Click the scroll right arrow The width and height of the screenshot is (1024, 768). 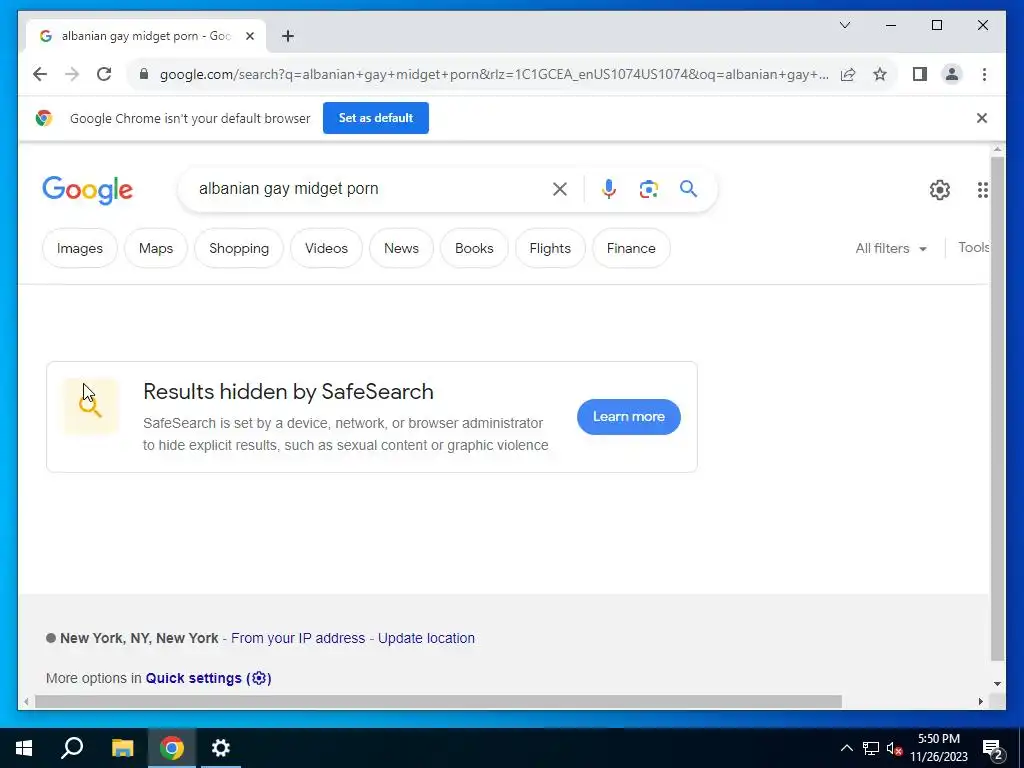tap(980, 701)
